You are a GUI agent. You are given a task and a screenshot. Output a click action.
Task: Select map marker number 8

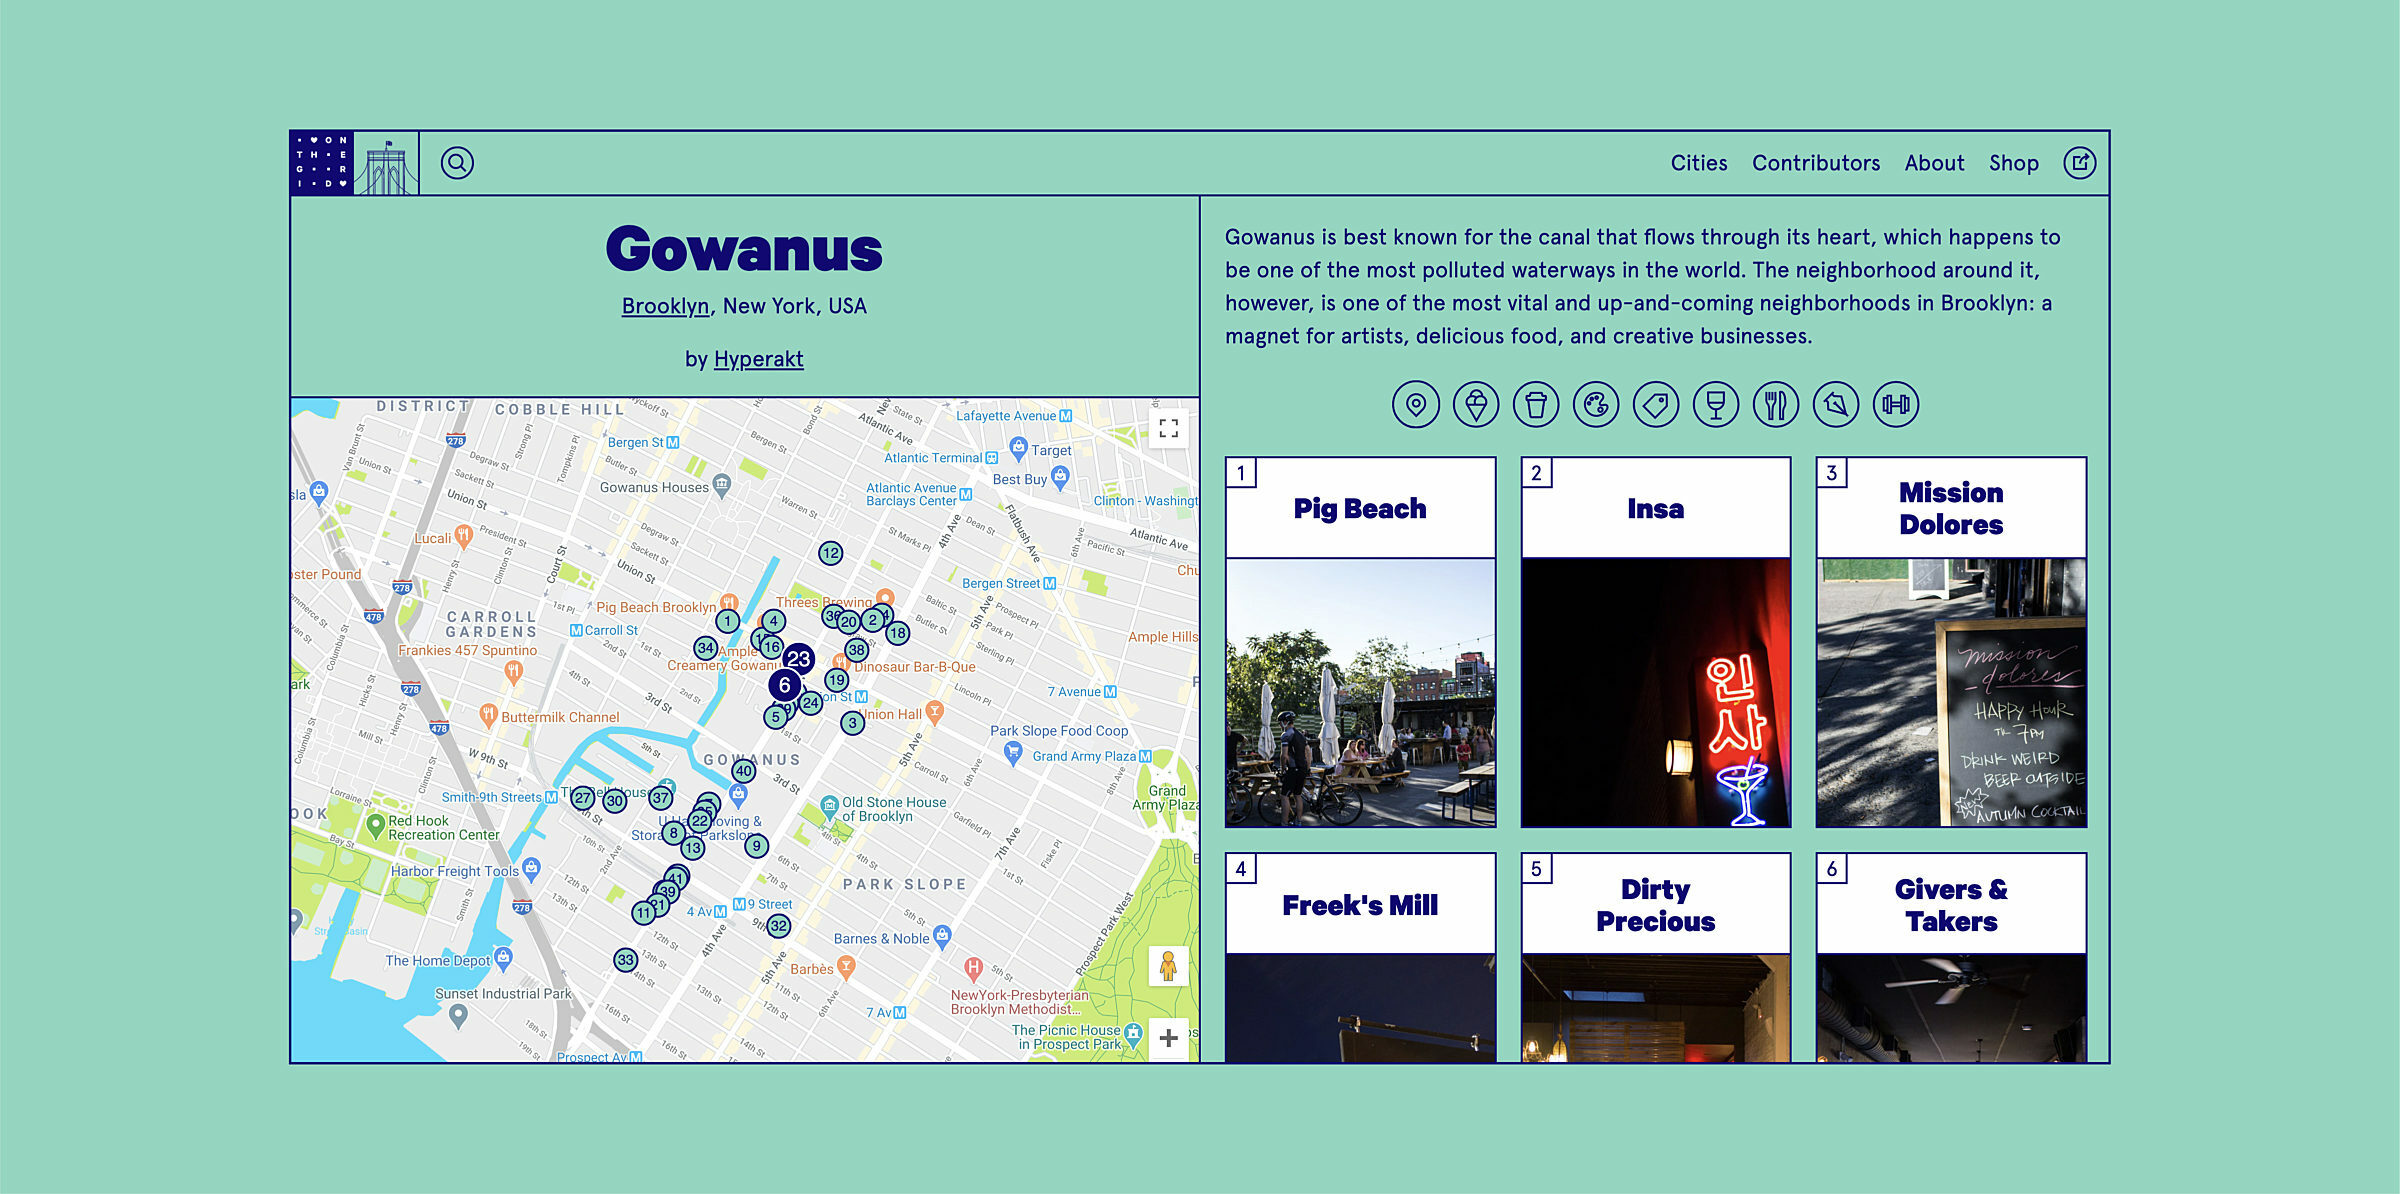(x=674, y=832)
